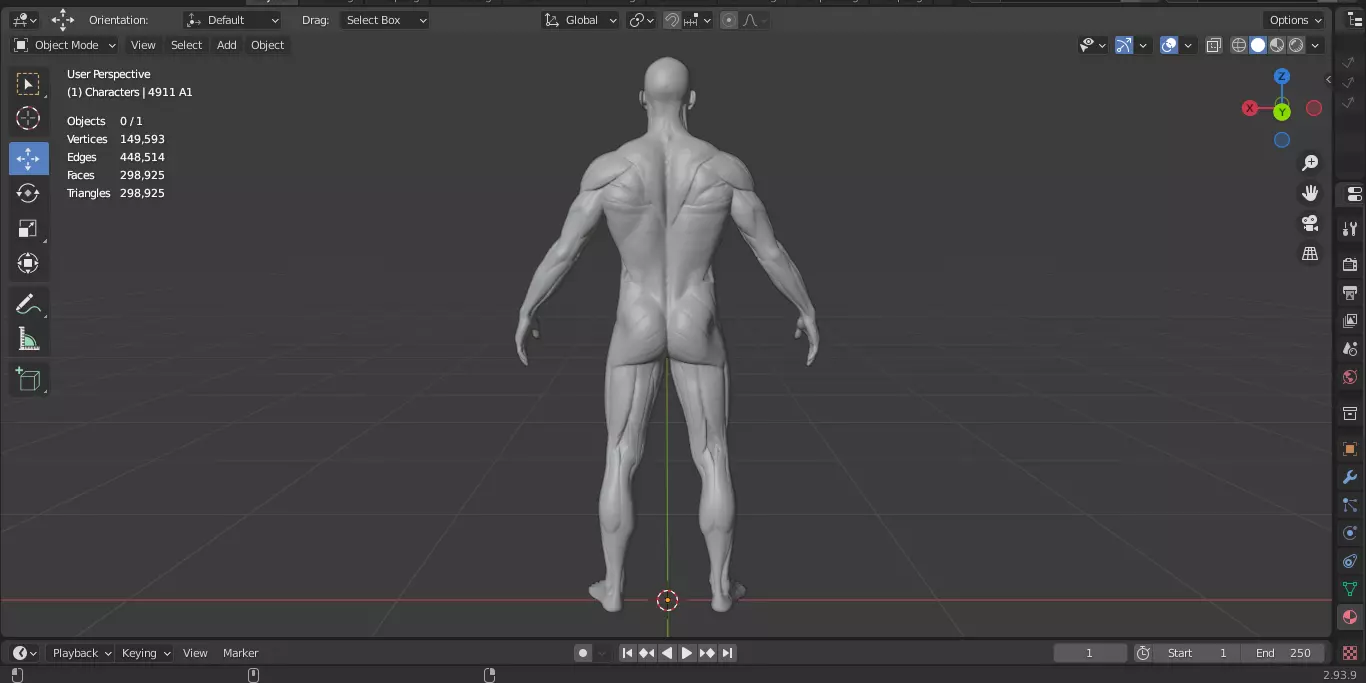Toggle viewport overlays display

click(x=1169, y=45)
